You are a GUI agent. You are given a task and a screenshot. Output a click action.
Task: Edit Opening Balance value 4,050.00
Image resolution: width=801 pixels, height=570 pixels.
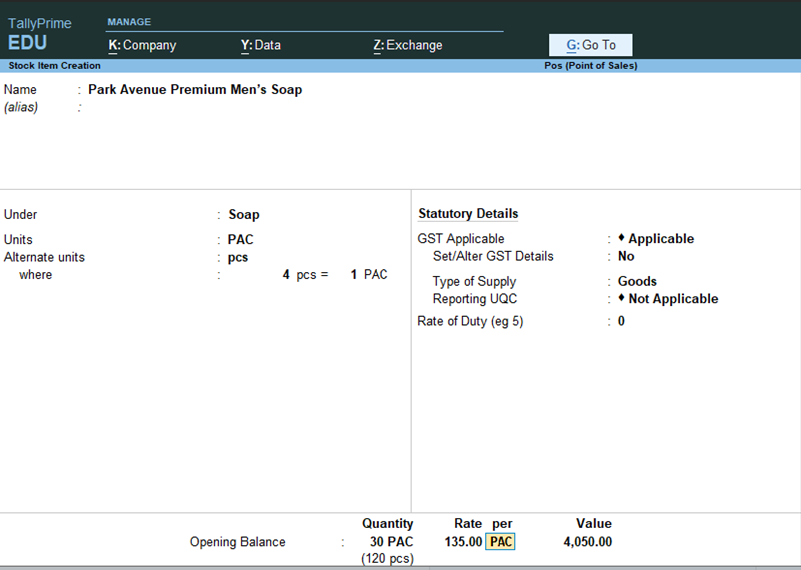point(587,541)
